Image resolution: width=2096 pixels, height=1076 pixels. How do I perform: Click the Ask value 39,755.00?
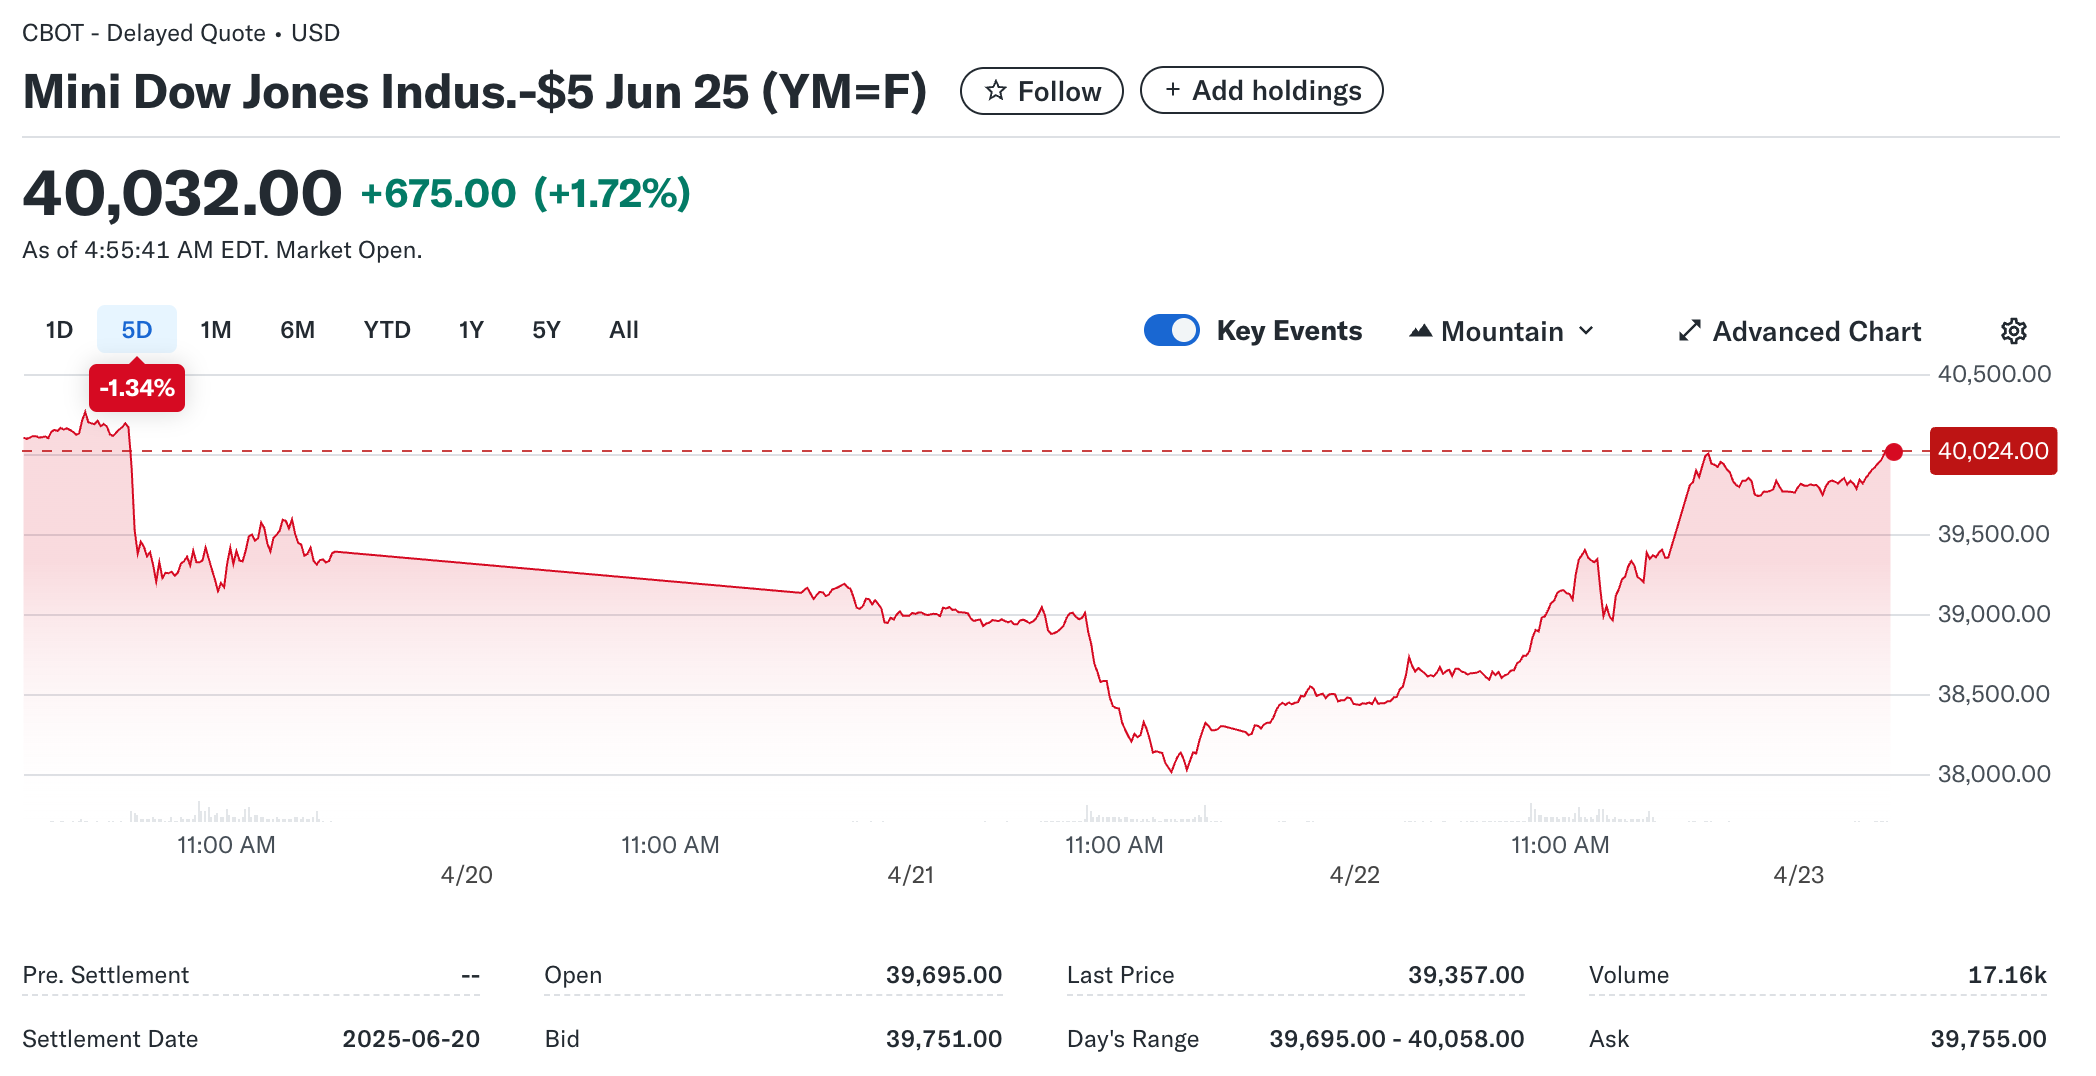tap(1988, 1039)
